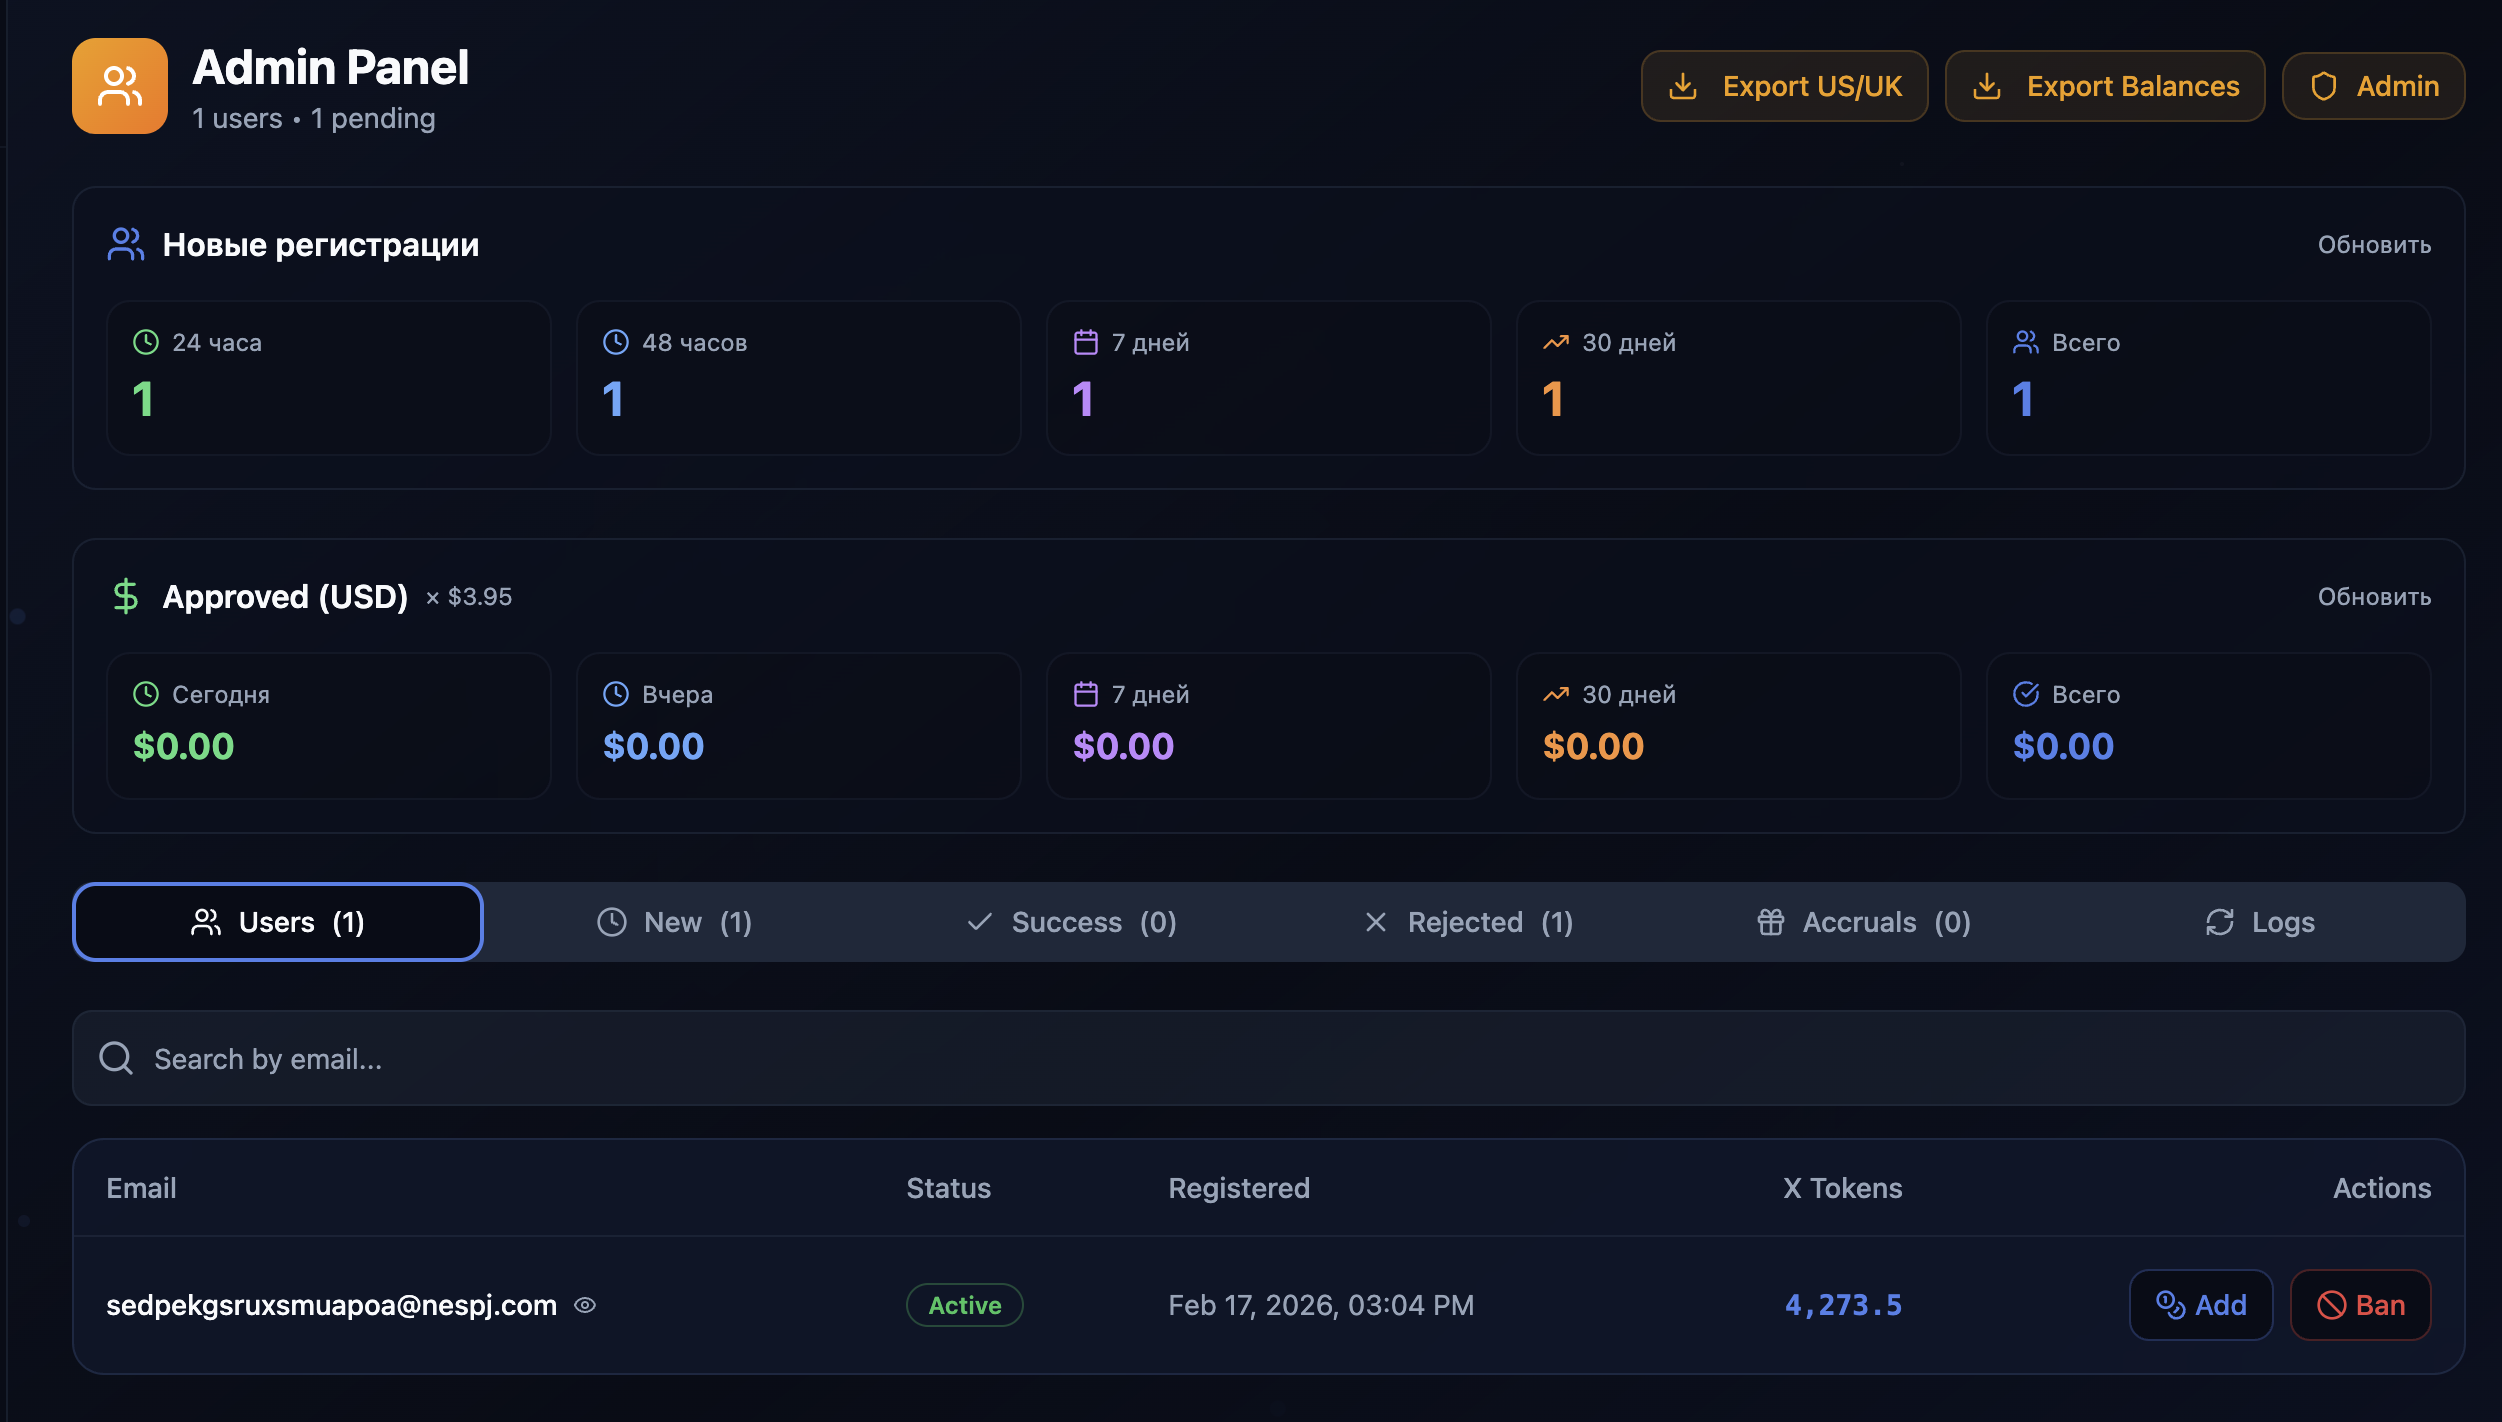Click the Export US/UK download button
The width and height of the screenshot is (2502, 1422).
(1784, 86)
